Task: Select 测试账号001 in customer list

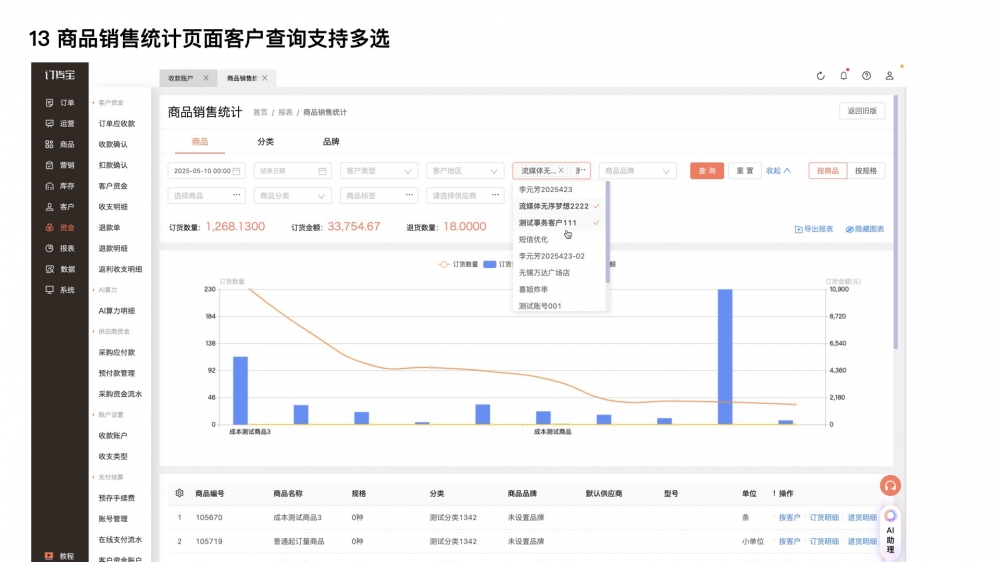Action: 559,306
